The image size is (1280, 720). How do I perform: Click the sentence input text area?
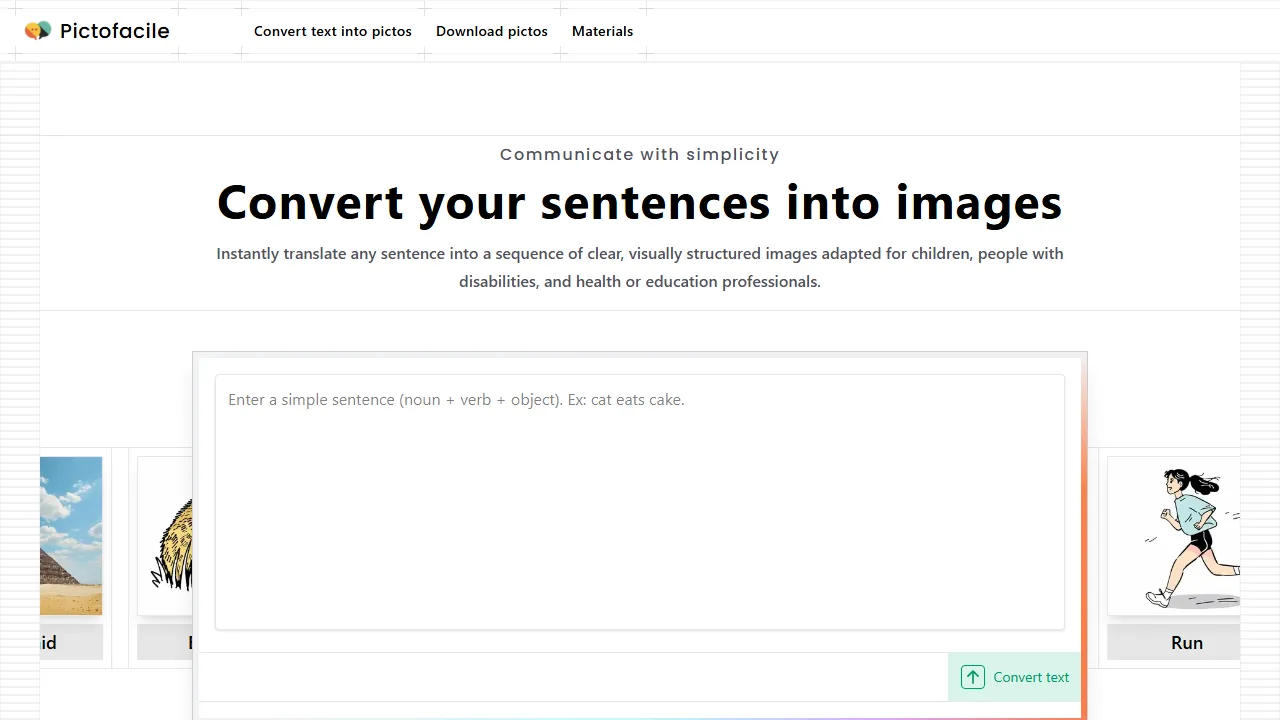click(x=640, y=500)
